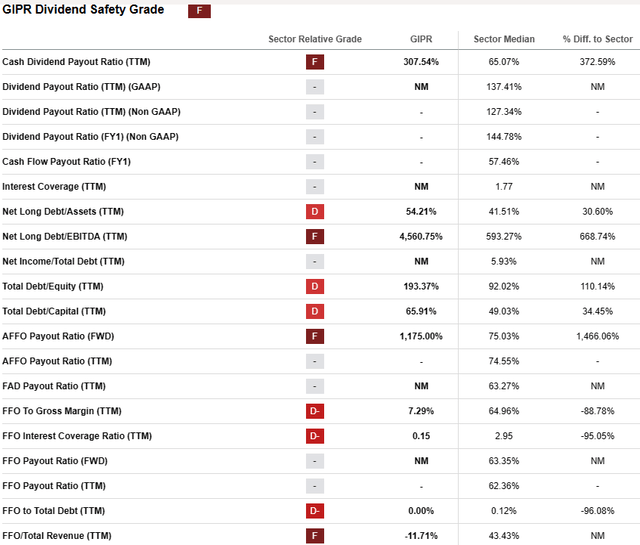640x545 pixels.
Task: Click F grade badge for Cash Dividend Payout Ratio
Action: pyautogui.click(x=315, y=62)
